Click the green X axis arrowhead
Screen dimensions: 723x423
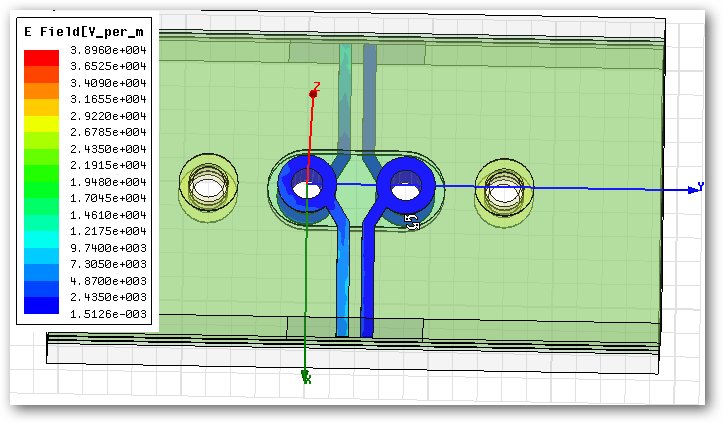305,375
